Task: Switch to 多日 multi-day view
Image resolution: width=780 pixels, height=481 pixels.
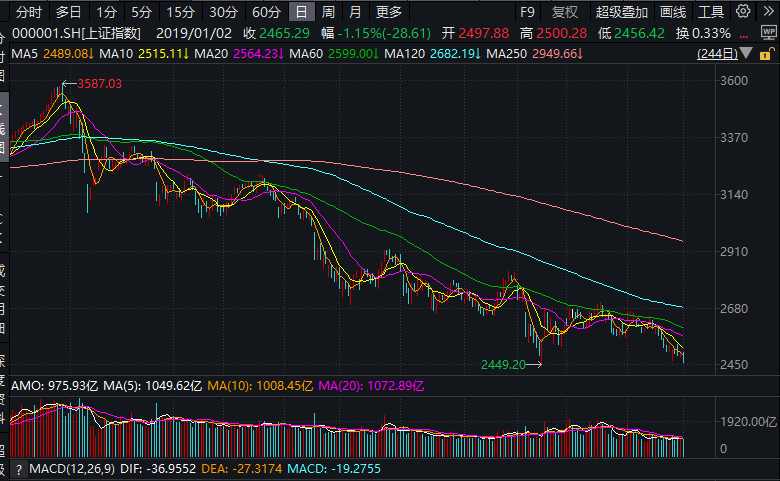Action: click(68, 12)
